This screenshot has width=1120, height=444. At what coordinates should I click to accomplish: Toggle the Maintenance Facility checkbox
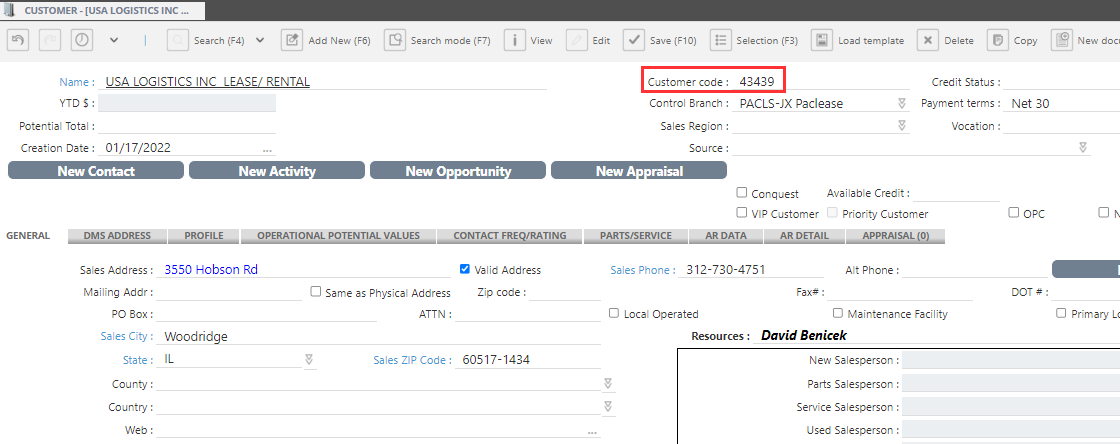(x=838, y=313)
